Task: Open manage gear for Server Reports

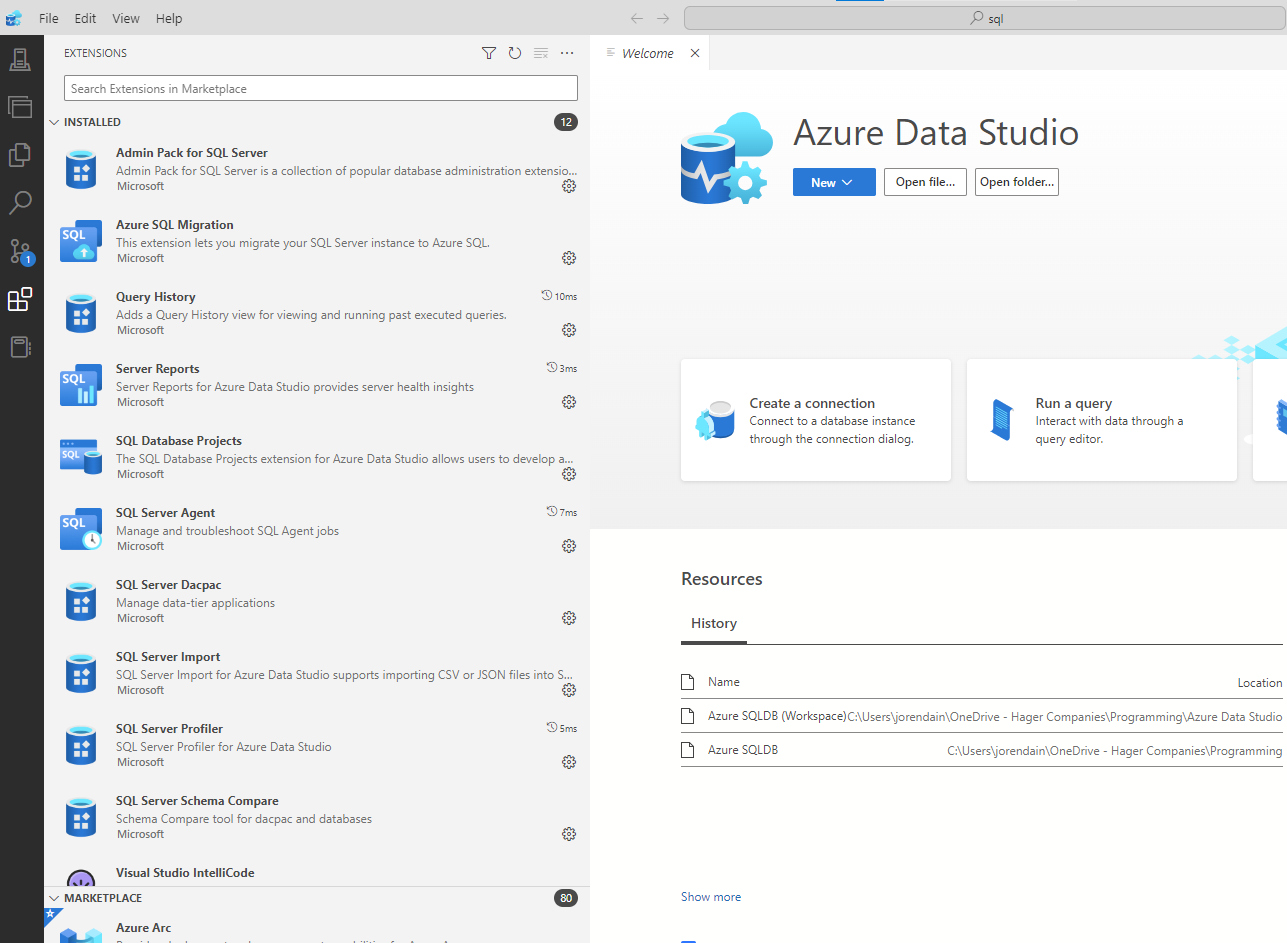Action: pos(569,402)
